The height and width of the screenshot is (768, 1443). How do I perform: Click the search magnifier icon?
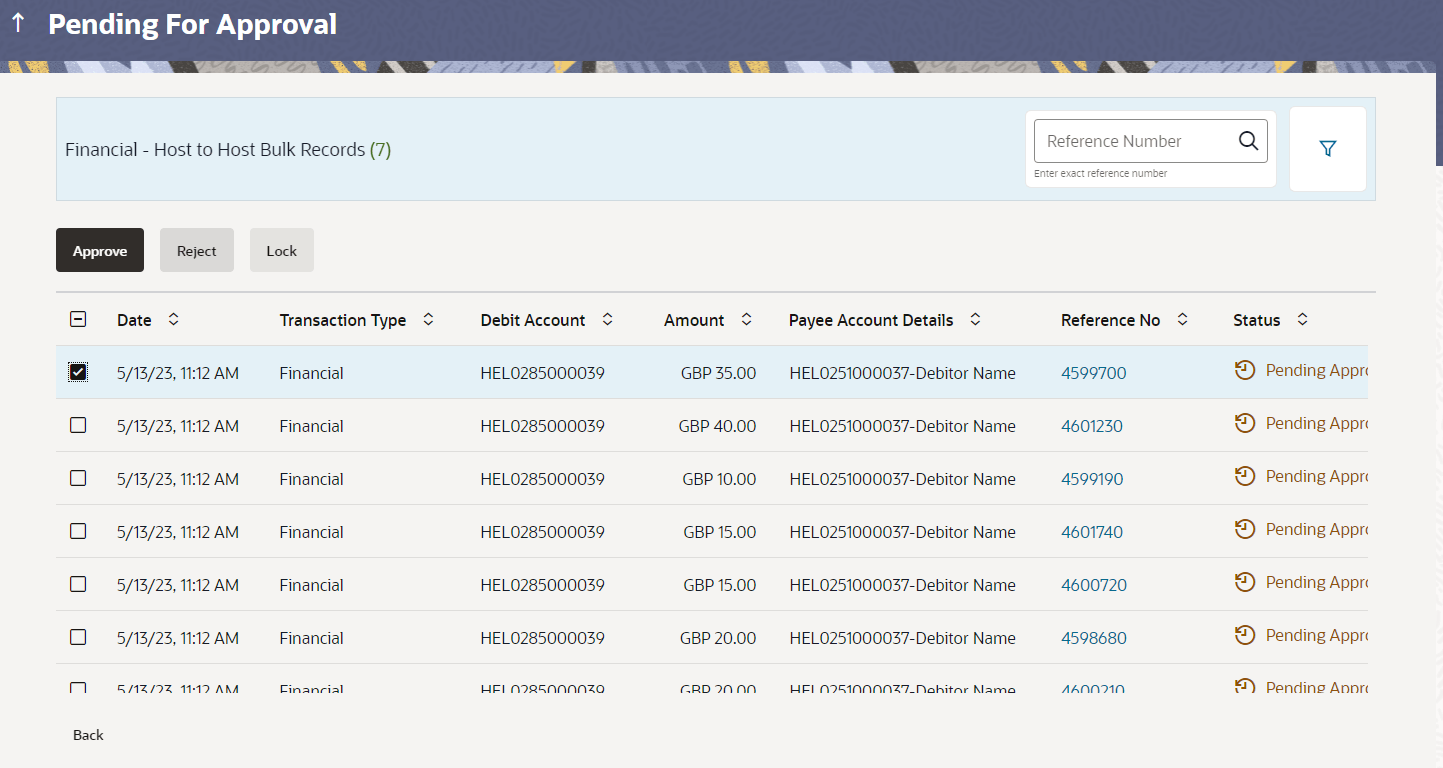point(1248,141)
